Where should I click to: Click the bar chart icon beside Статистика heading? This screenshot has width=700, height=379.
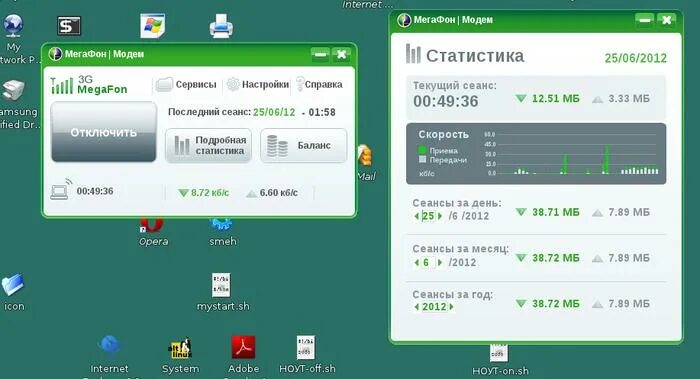pos(413,54)
